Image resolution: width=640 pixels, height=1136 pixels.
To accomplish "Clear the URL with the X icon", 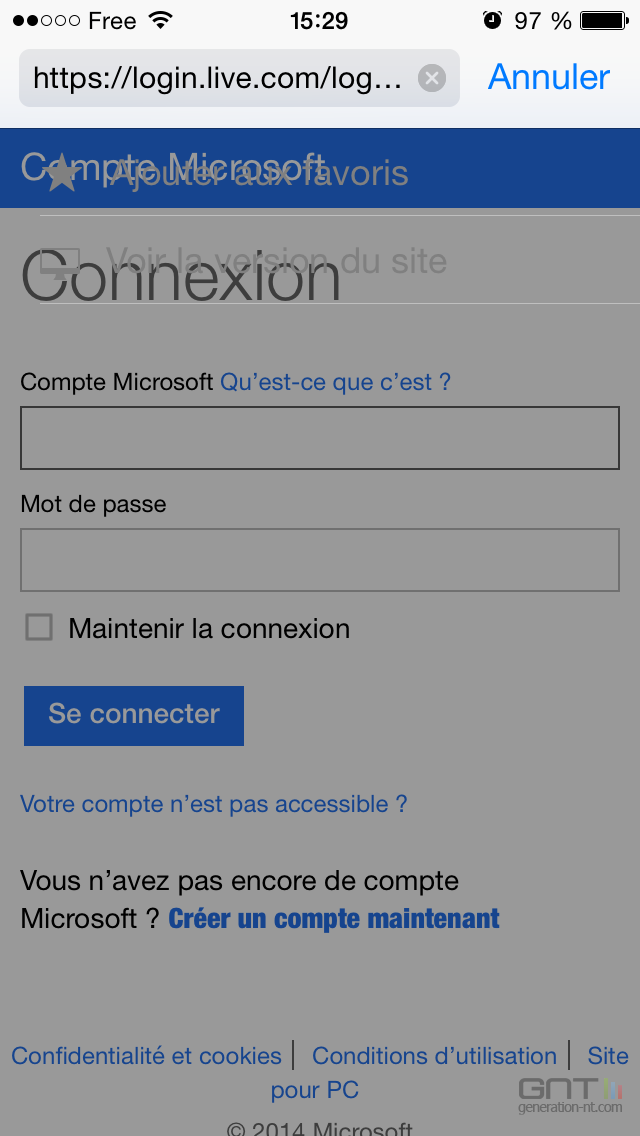I will point(431,78).
